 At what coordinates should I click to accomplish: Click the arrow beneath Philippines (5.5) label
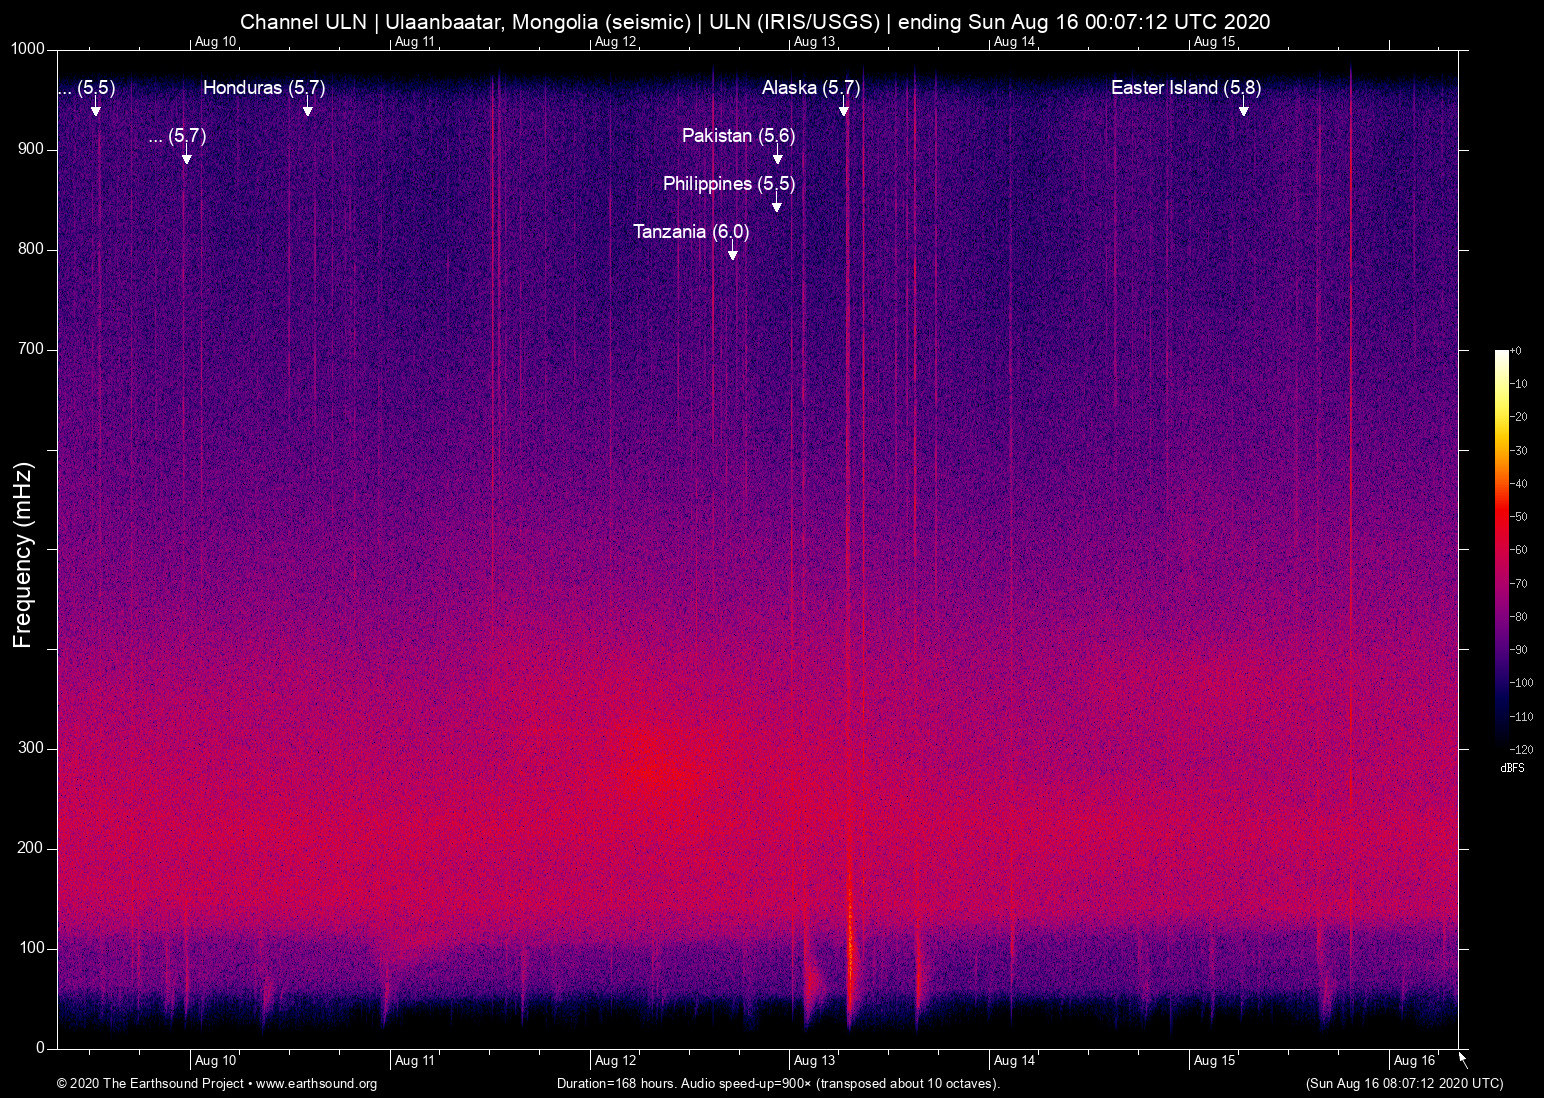[777, 205]
